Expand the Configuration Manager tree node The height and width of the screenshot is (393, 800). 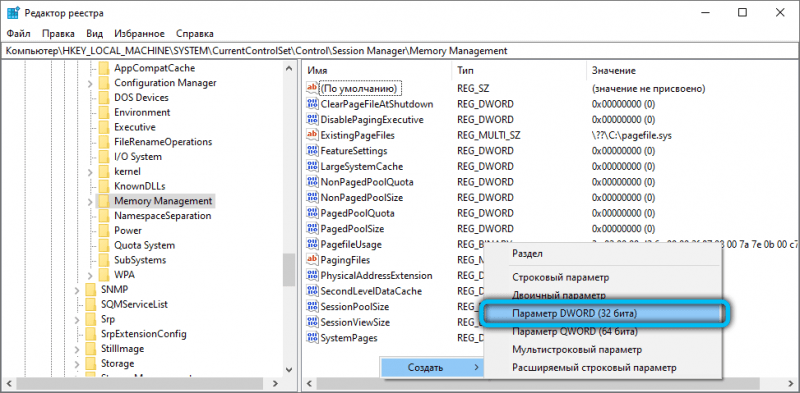coord(90,83)
